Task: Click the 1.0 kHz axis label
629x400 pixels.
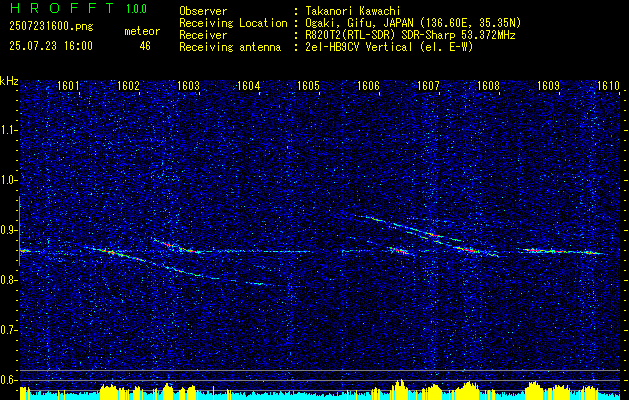Action: coord(9,181)
